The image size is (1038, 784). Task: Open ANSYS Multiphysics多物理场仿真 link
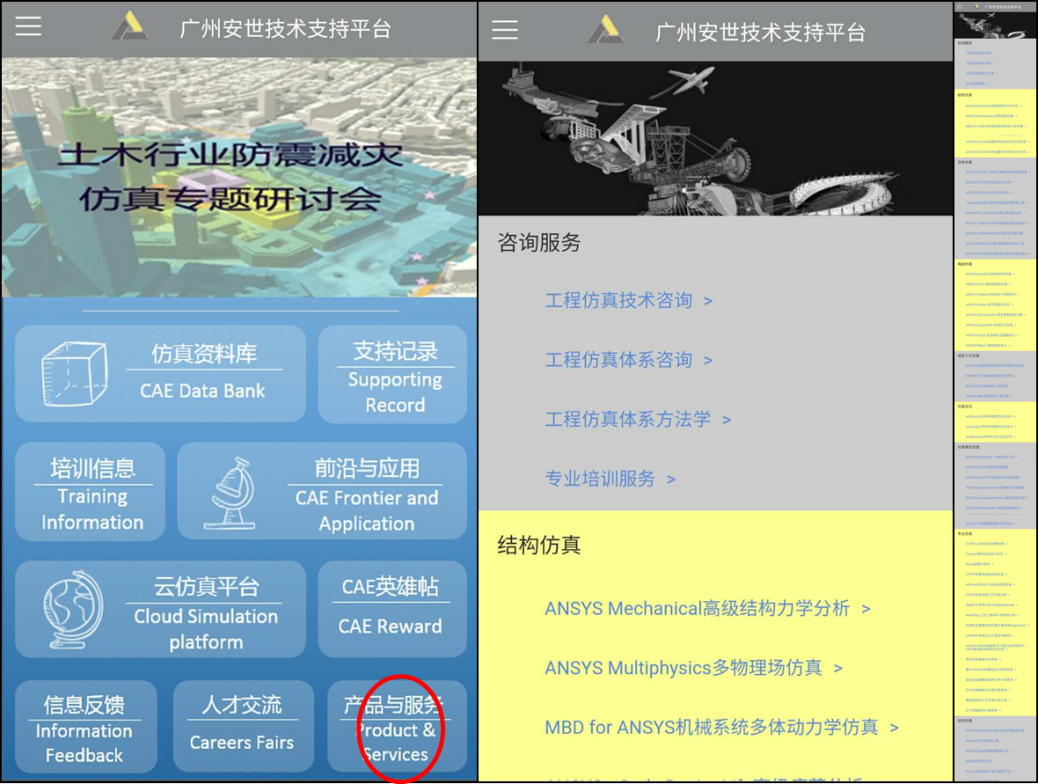pyautogui.click(x=693, y=668)
